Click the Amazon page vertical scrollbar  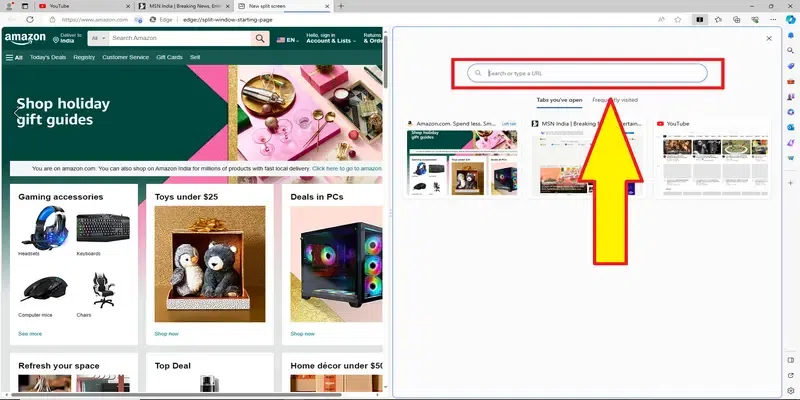386,61
